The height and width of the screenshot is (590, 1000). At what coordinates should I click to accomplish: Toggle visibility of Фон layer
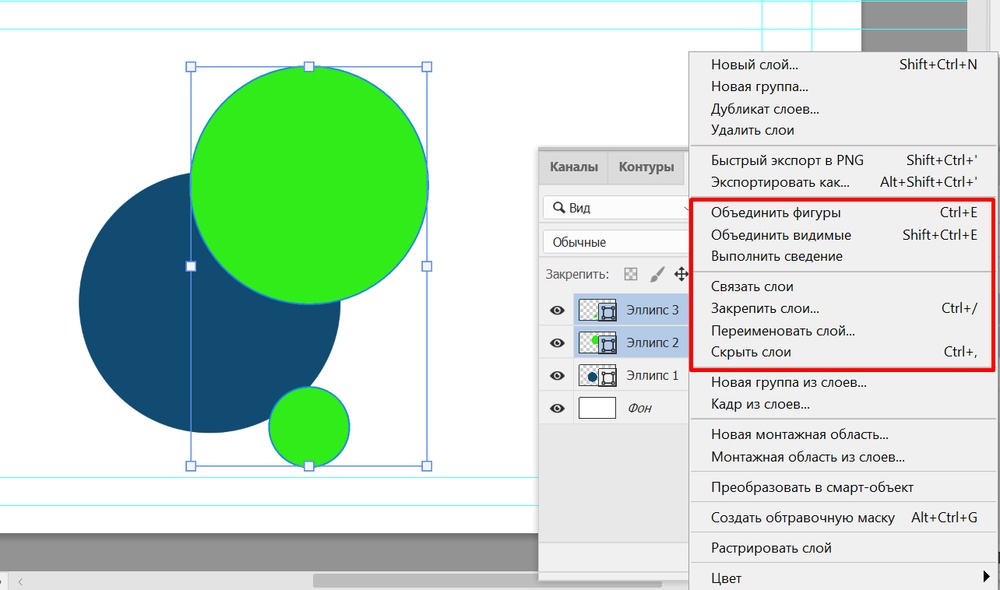pyautogui.click(x=557, y=408)
